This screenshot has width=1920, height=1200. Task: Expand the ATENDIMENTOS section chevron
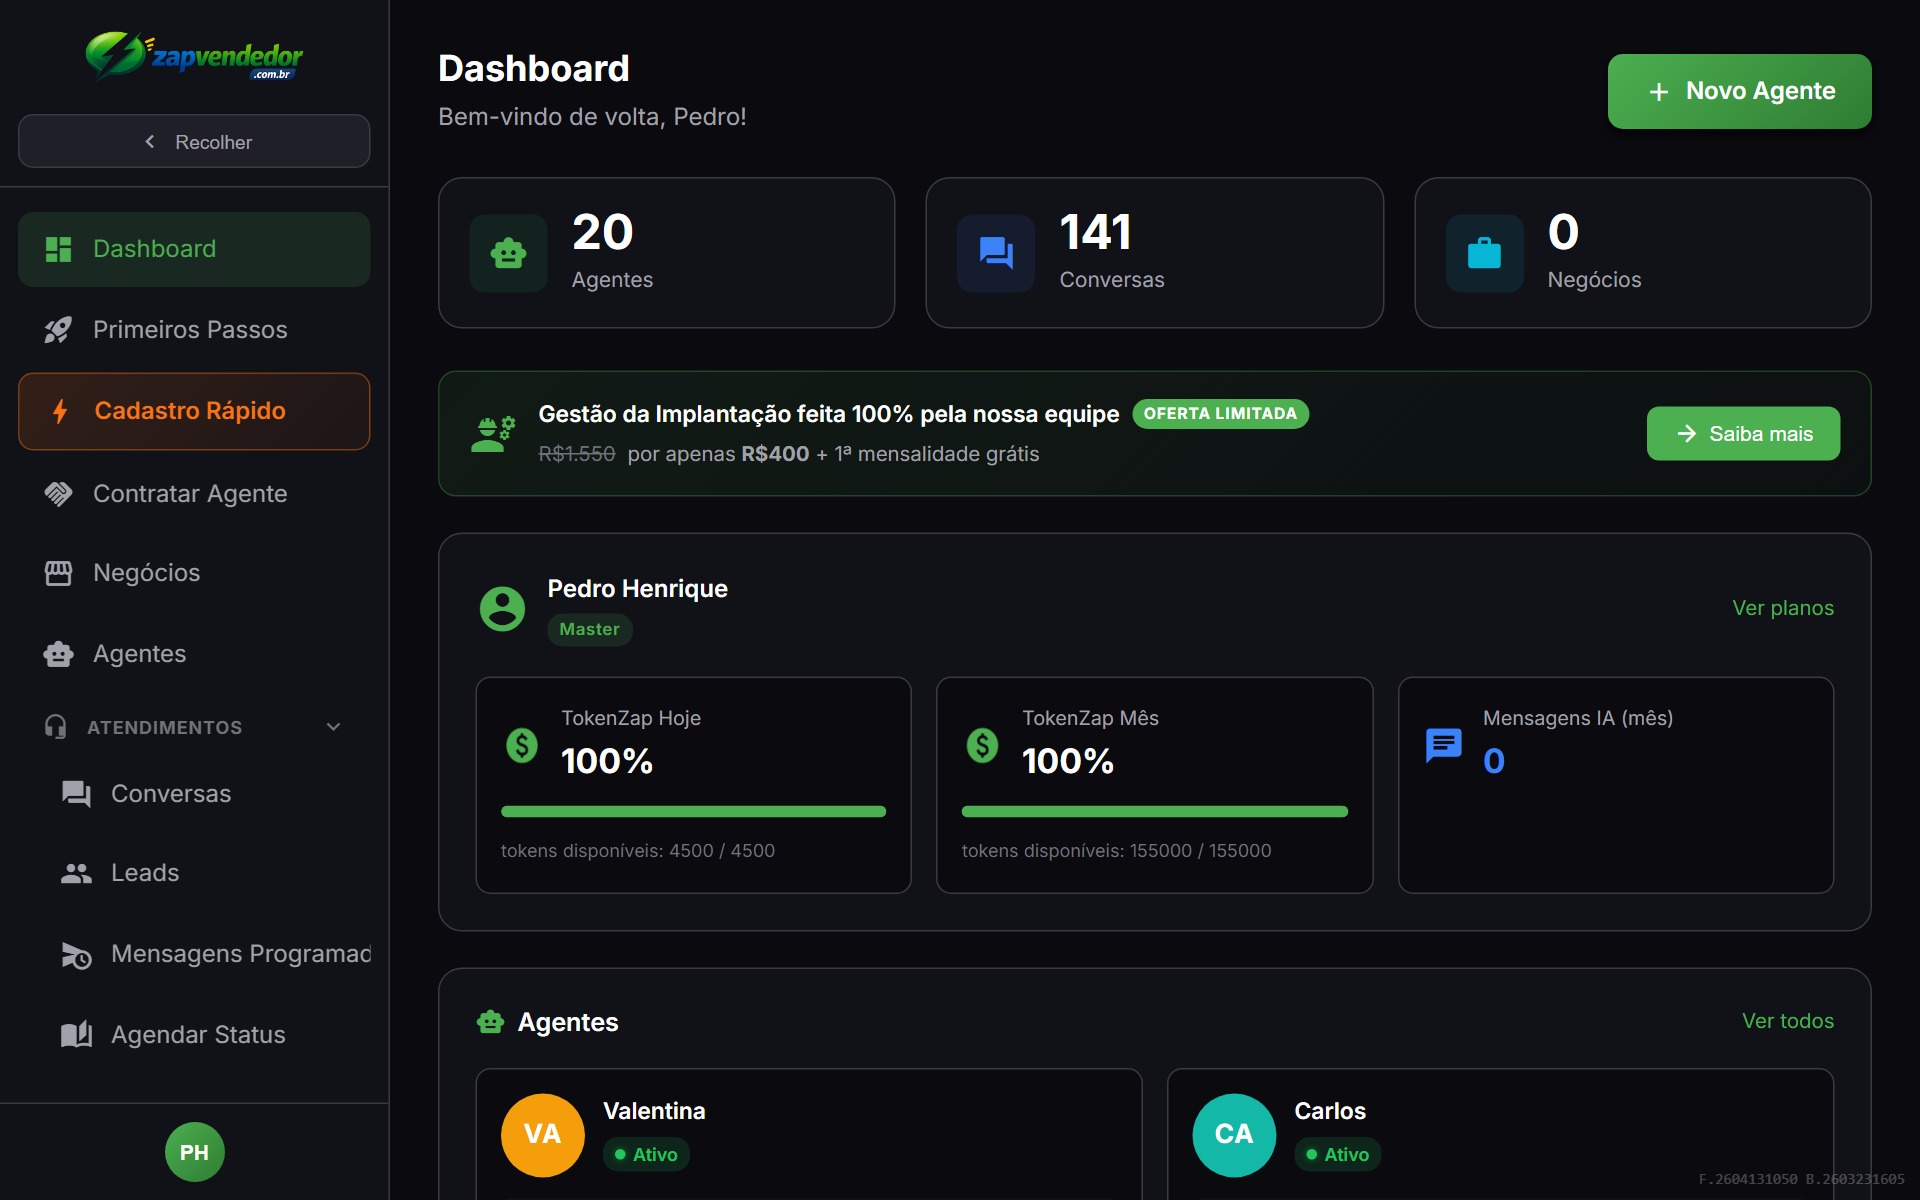point(333,727)
